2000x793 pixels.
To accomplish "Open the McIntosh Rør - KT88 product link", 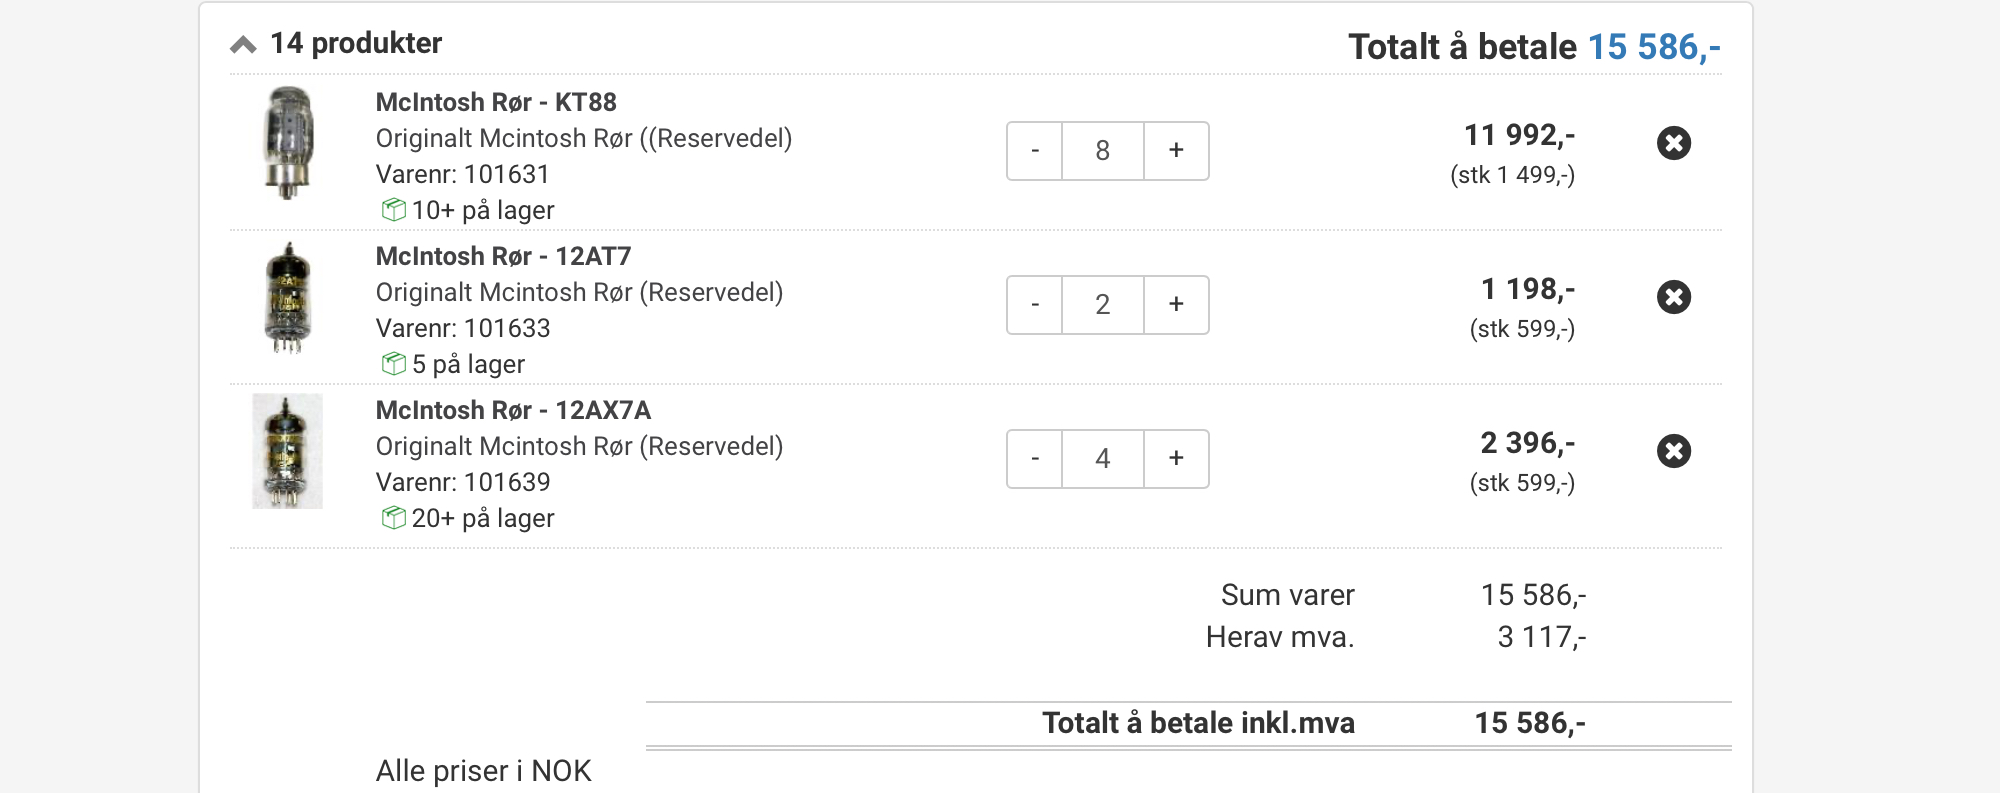I will pyautogui.click(x=496, y=102).
